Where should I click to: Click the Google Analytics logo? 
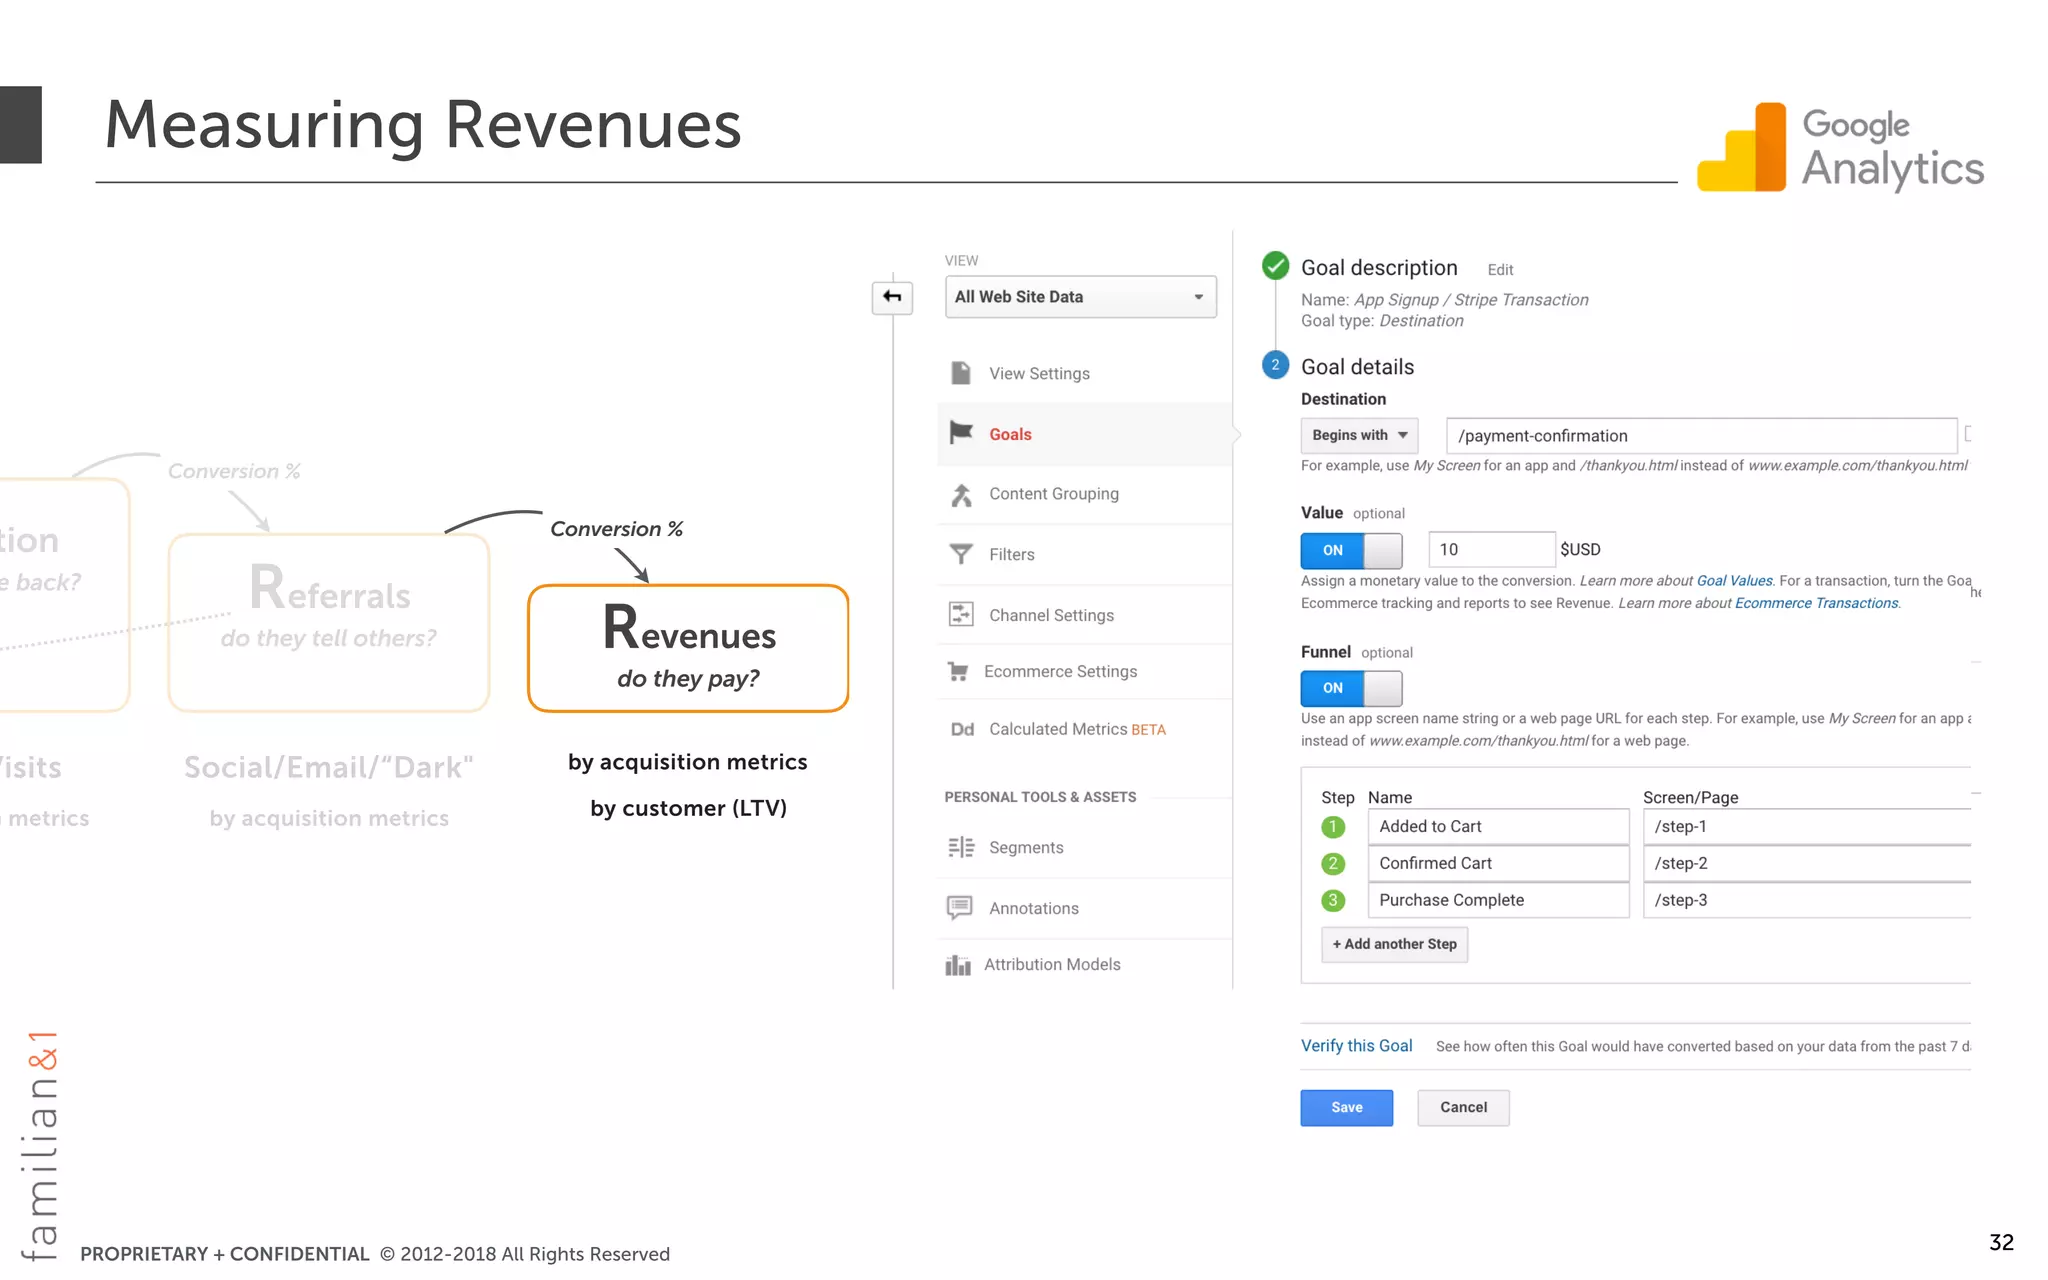point(1841,148)
